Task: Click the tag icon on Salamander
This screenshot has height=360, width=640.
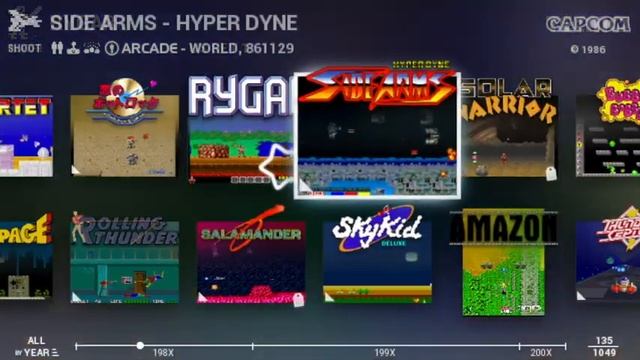Action: [x=299, y=299]
